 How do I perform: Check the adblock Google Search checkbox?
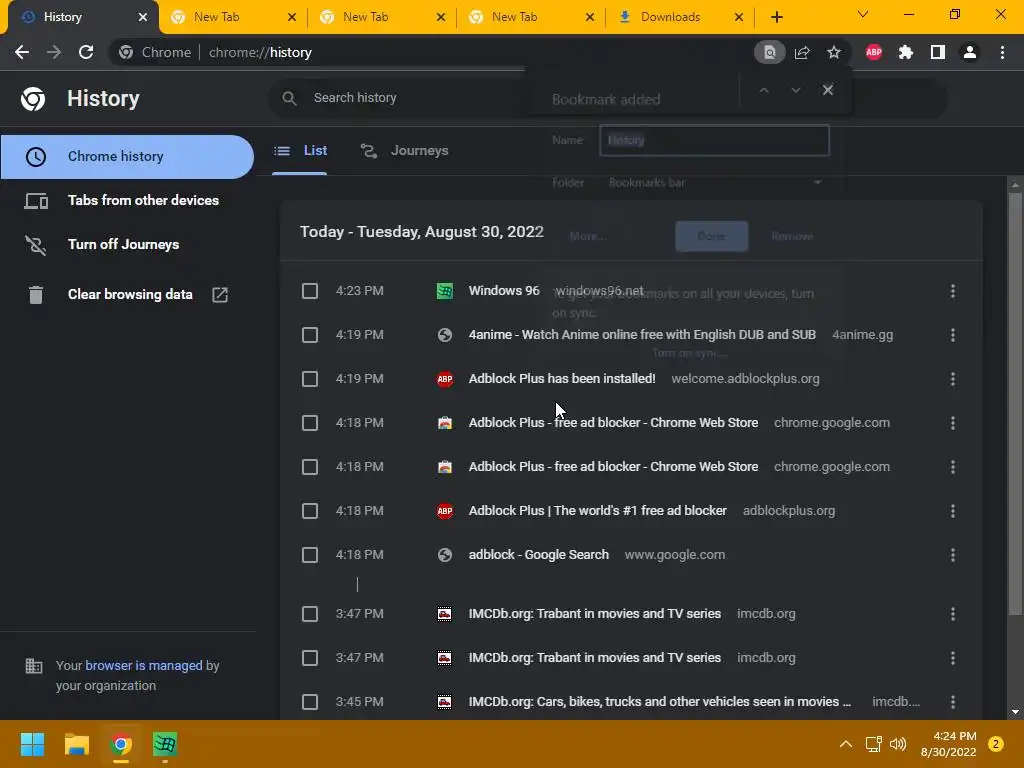(x=310, y=554)
